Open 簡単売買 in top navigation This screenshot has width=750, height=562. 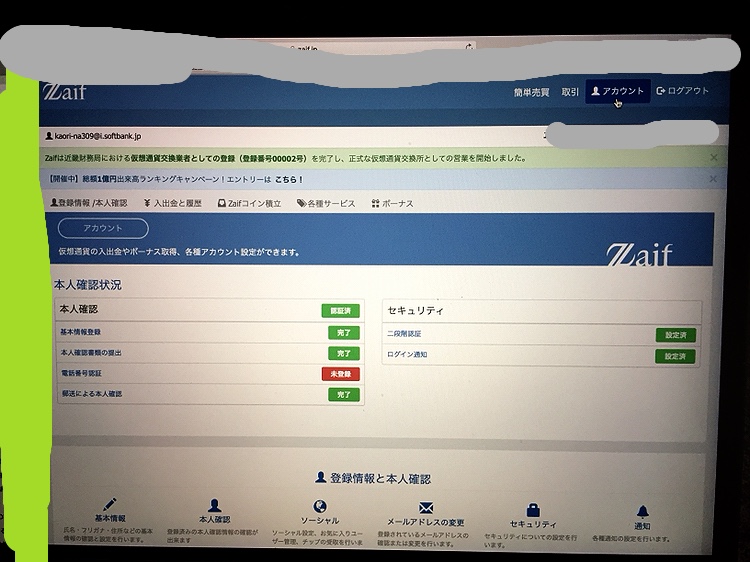click(531, 92)
